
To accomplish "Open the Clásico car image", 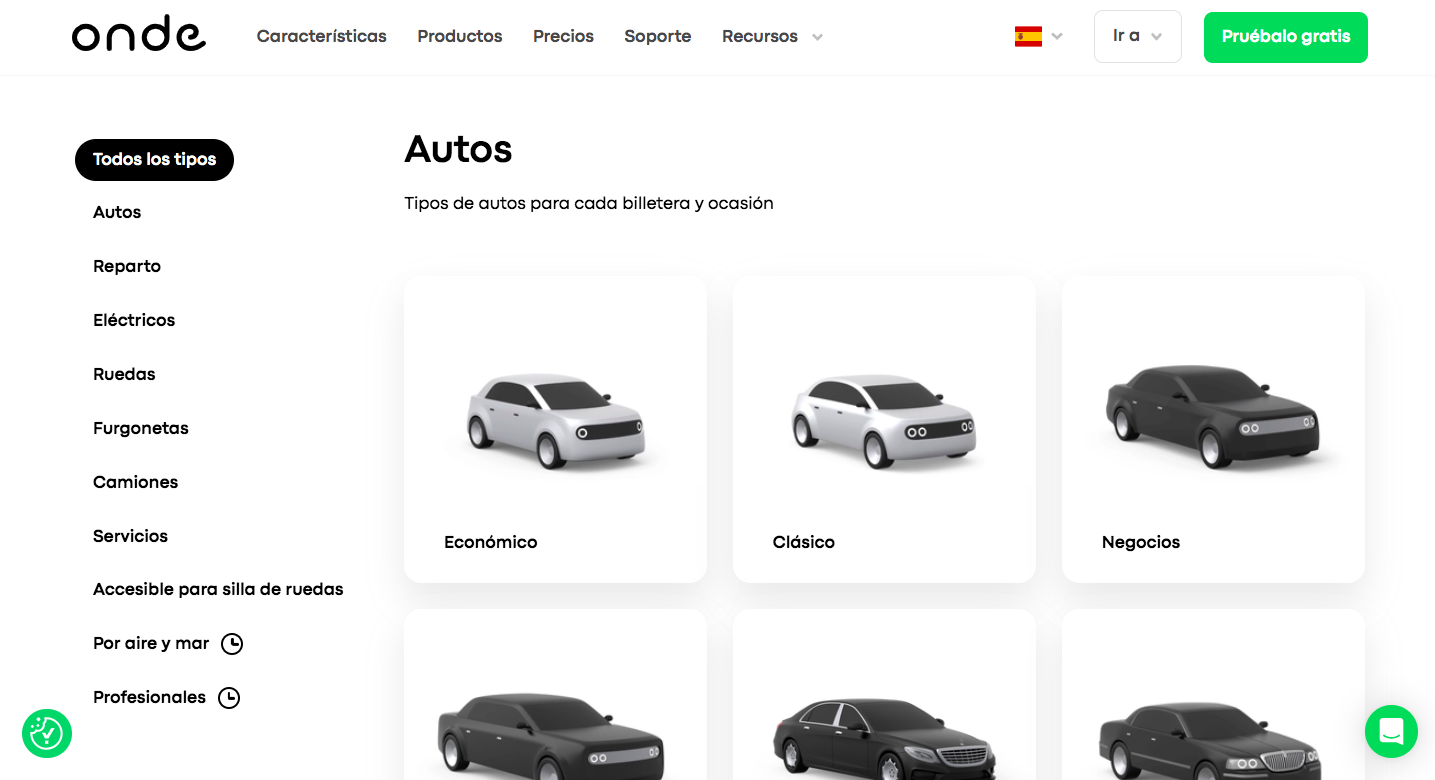I will (884, 420).
